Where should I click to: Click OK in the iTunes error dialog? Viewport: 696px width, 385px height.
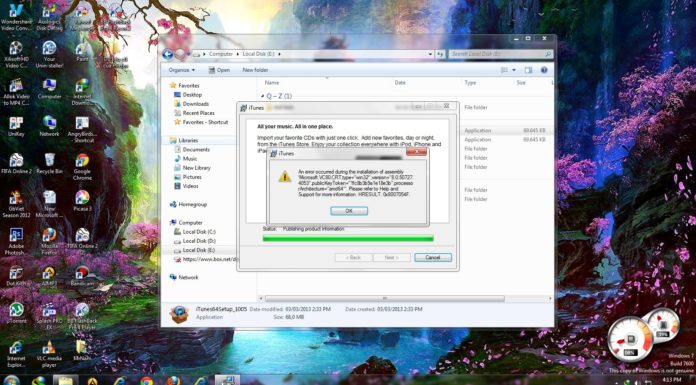point(349,211)
